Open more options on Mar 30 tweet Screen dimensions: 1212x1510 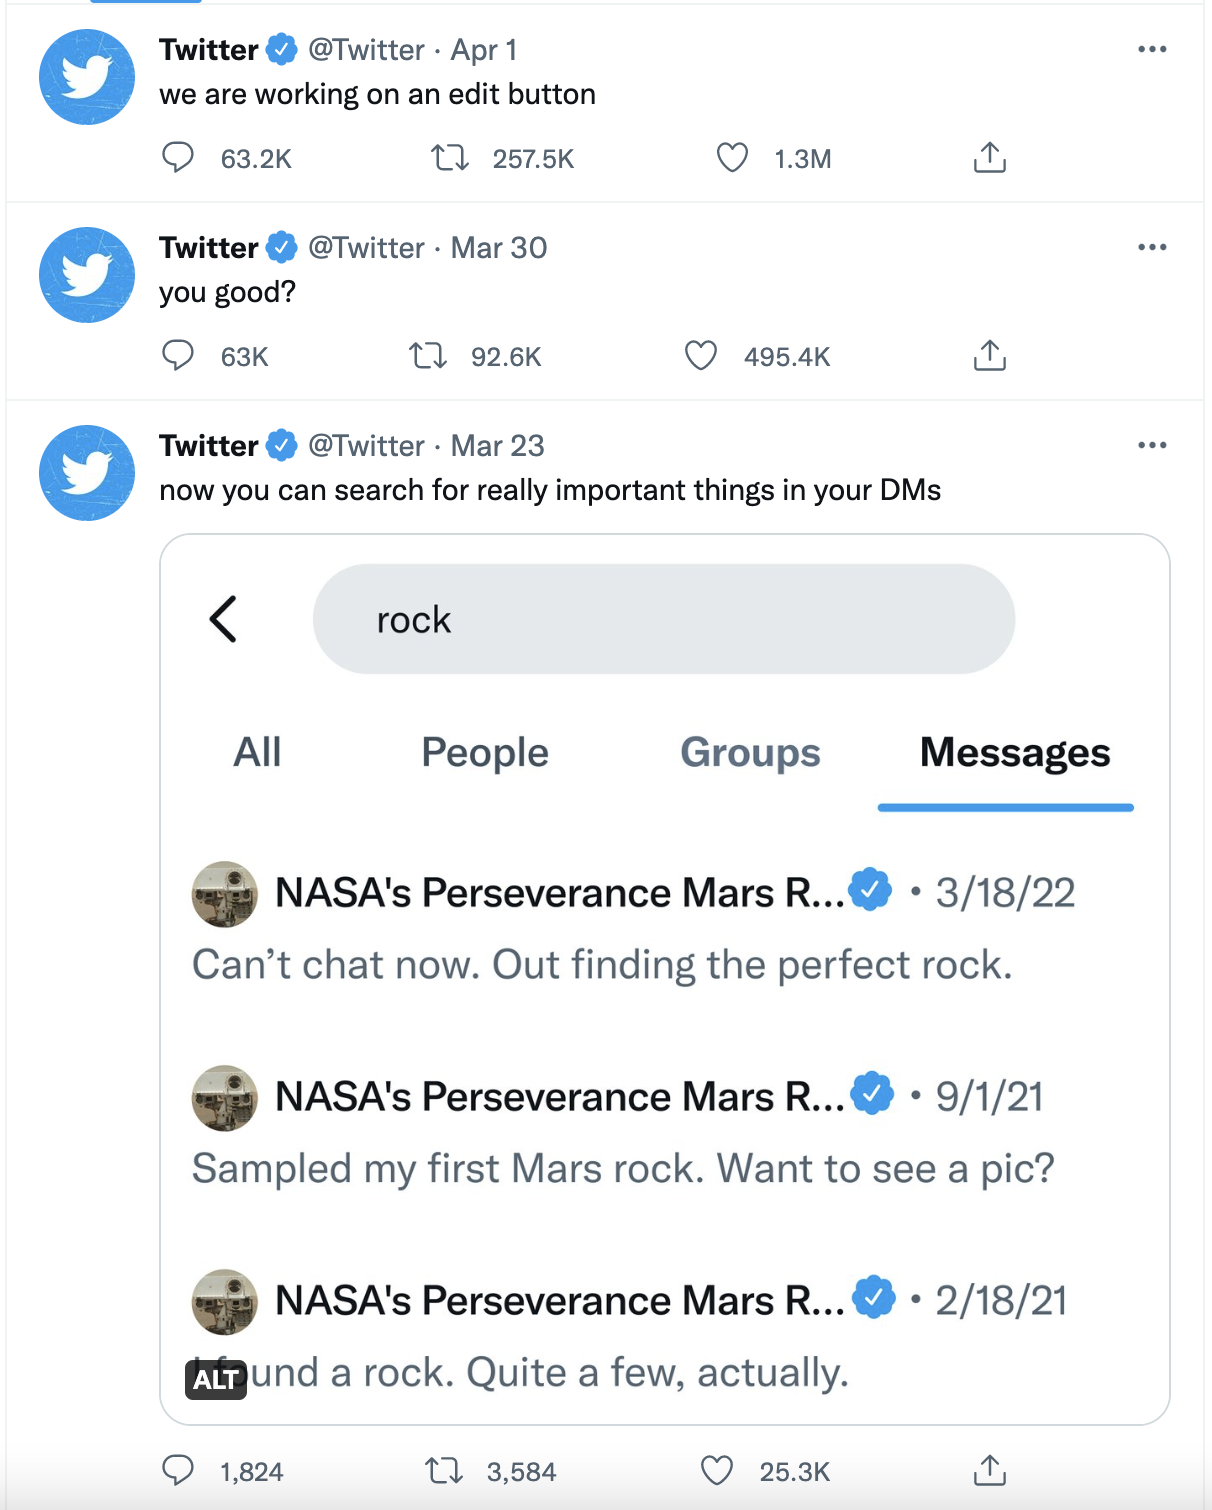coord(1152,247)
